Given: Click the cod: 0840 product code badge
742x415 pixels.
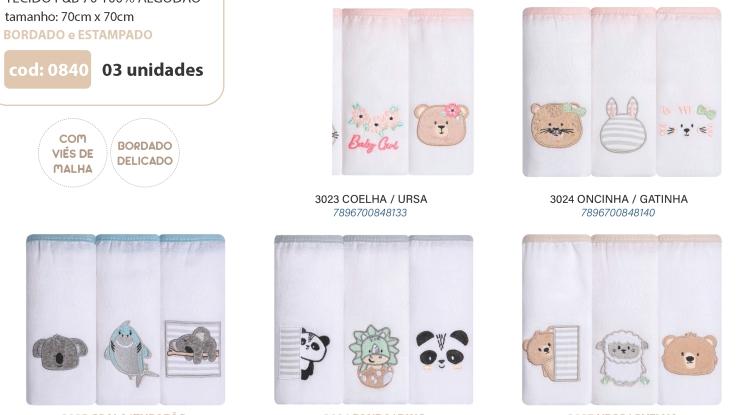Looking at the screenshot, I should tap(47, 70).
